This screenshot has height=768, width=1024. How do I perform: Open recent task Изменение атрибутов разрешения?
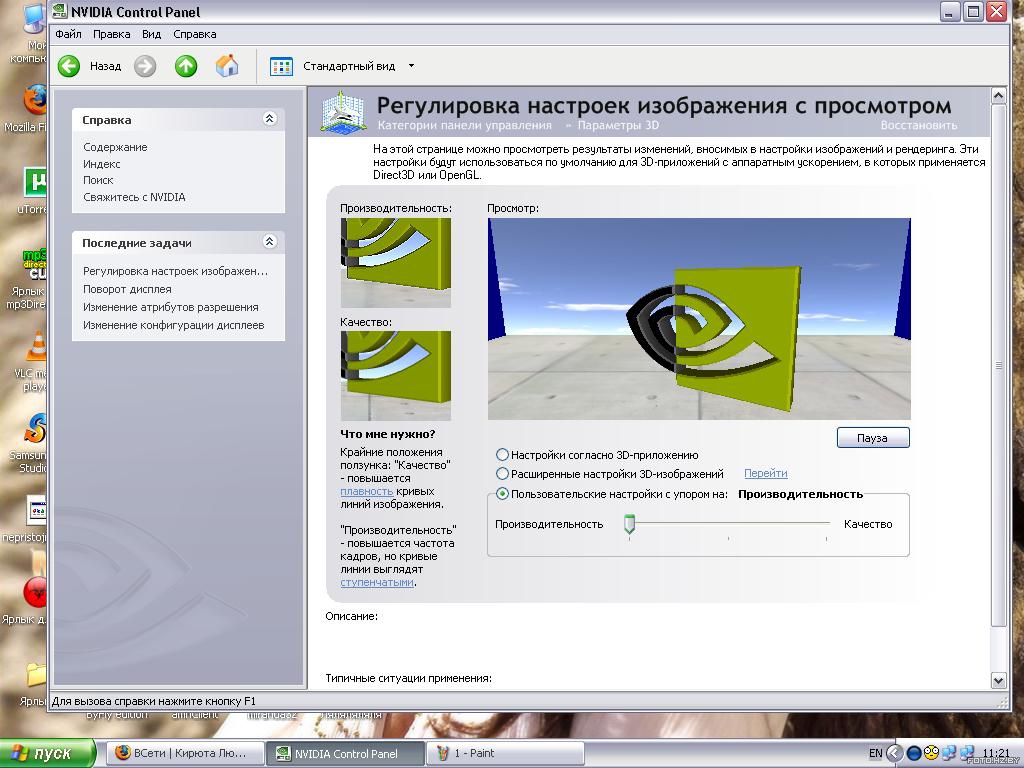point(170,307)
